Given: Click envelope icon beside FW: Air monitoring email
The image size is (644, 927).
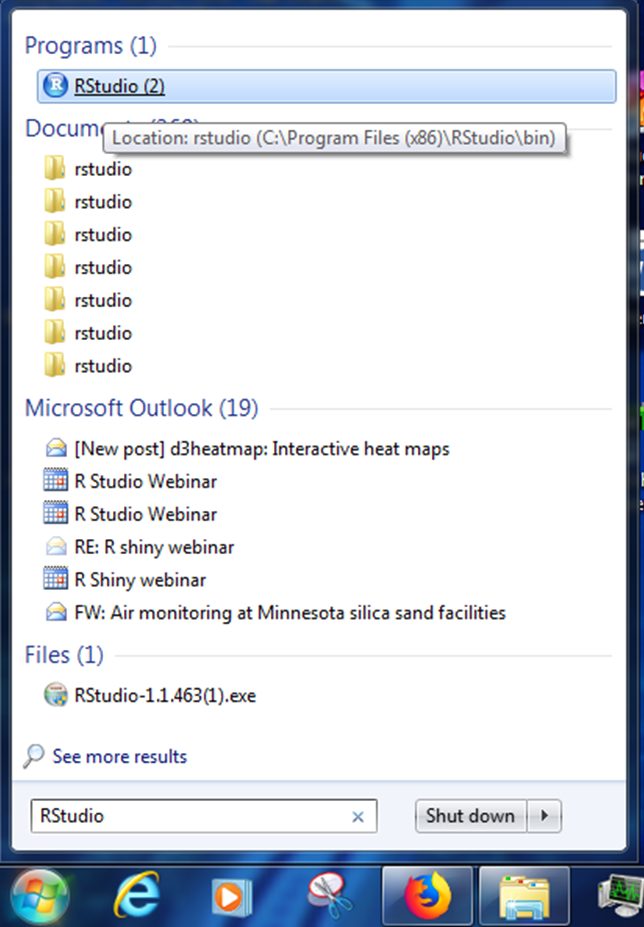Looking at the screenshot, I should pyautogui.click(x=56, y=612).
